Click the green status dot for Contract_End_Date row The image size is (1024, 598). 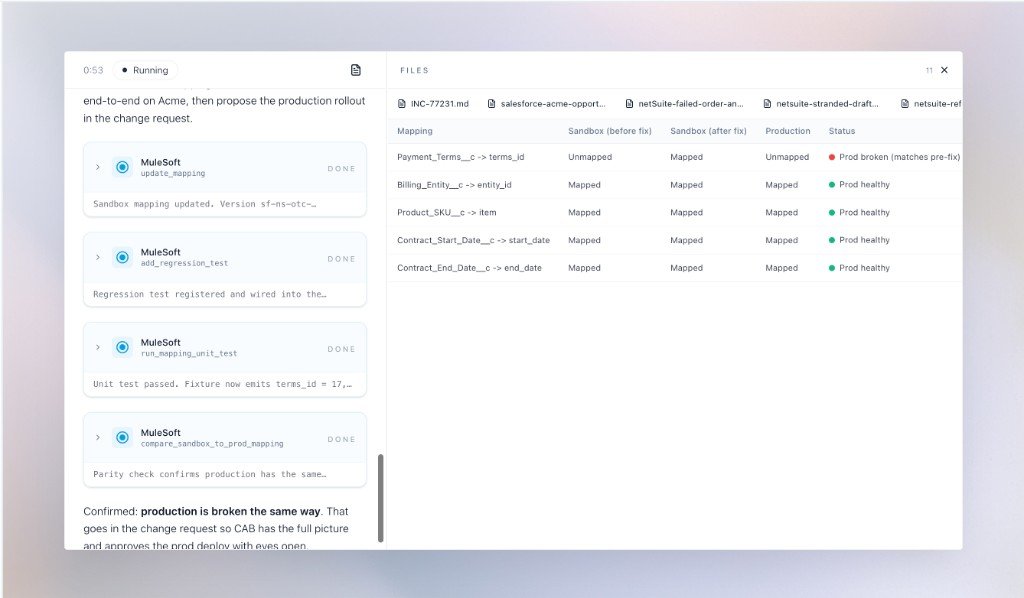(832, 268)
